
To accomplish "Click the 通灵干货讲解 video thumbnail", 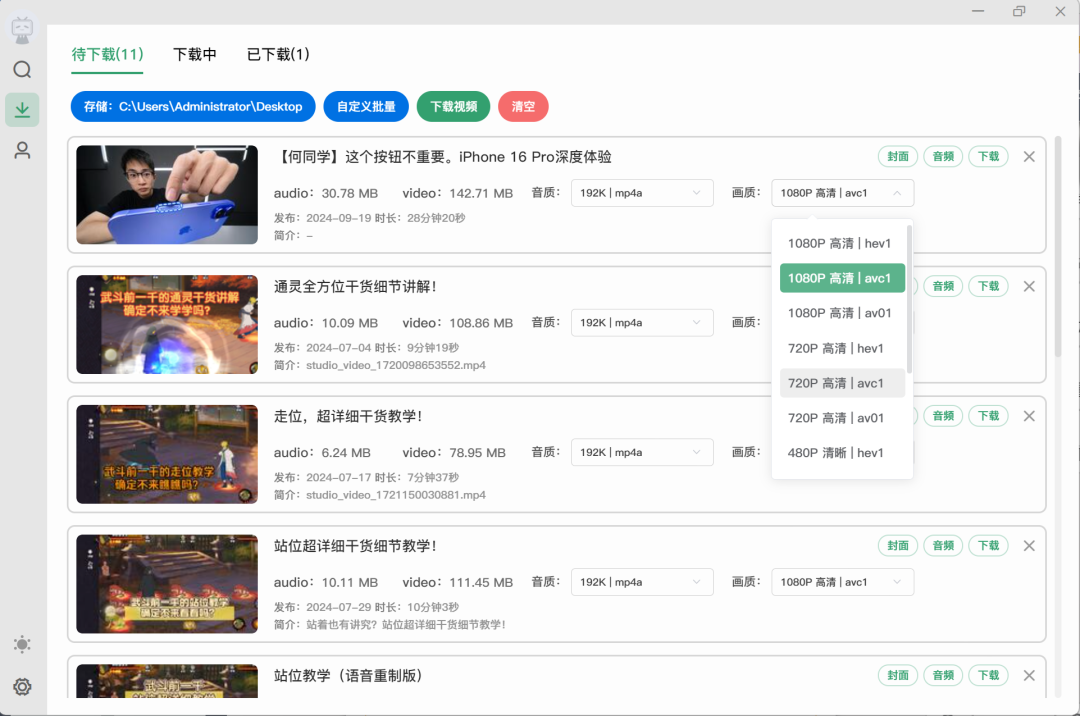I will pyautogui.click(x=167, y=324).
